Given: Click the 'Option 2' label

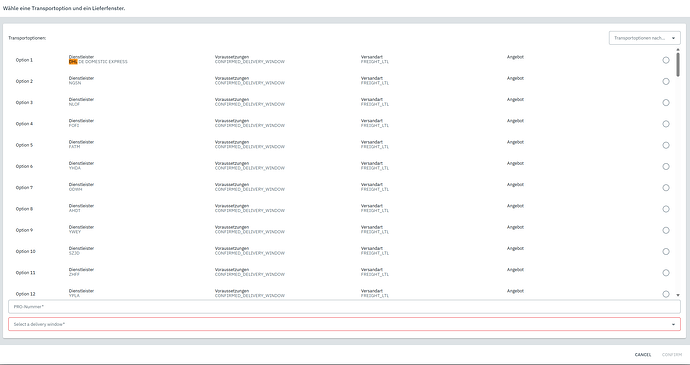Looking at the screenshot, I should click(24, 81).
